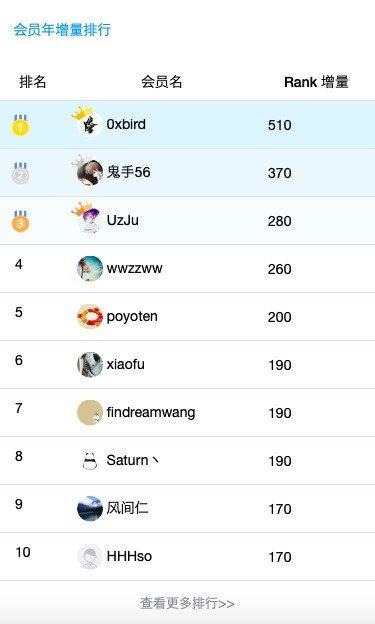
Task: Open the 查看更多排行>> link
Action: click(187, 603)
